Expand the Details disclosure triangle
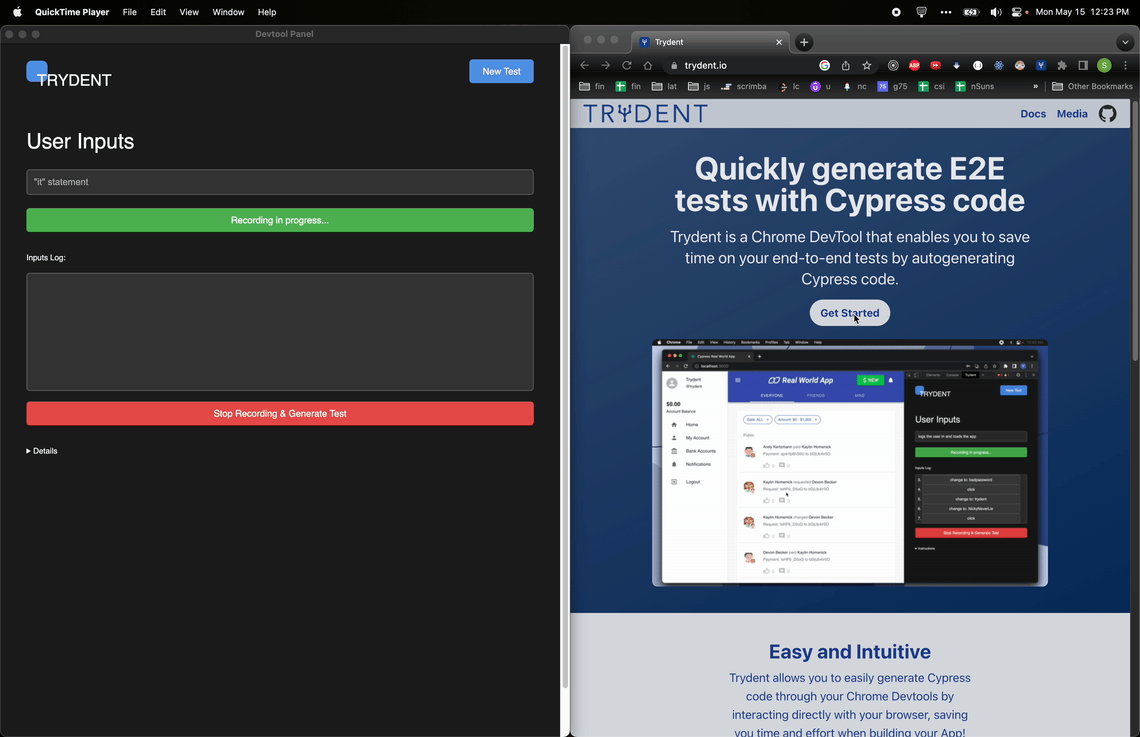The width and height of the screenshot is (1140, 737). (41, 451)
